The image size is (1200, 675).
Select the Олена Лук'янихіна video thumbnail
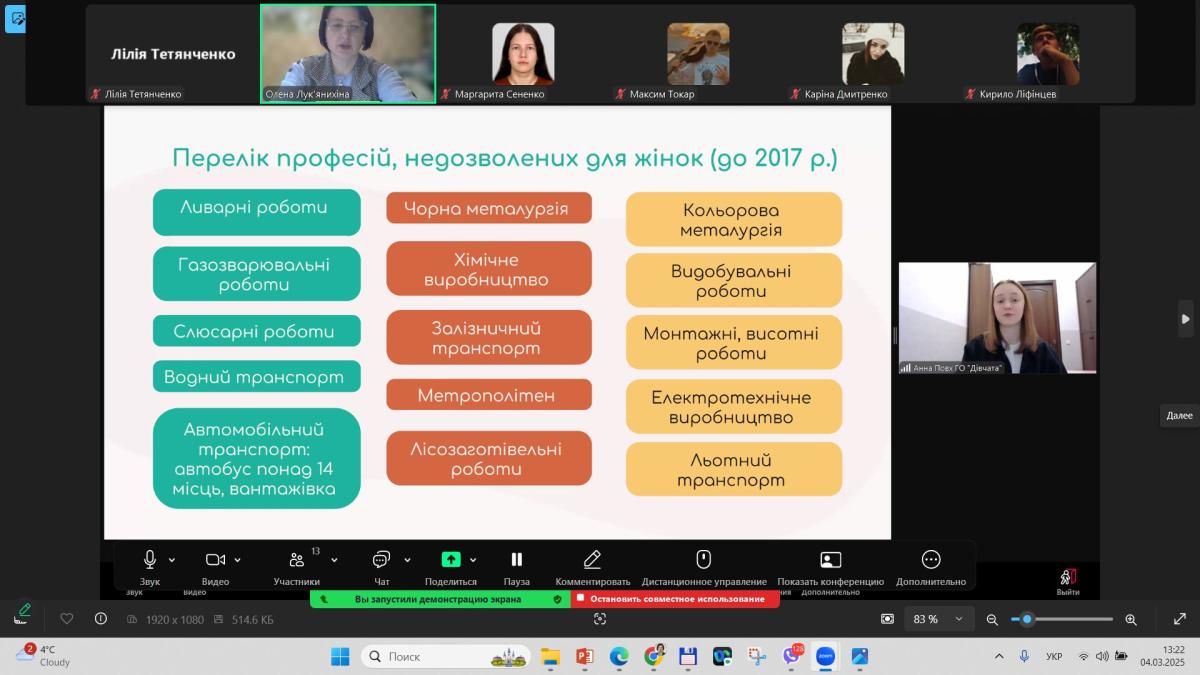348,53
